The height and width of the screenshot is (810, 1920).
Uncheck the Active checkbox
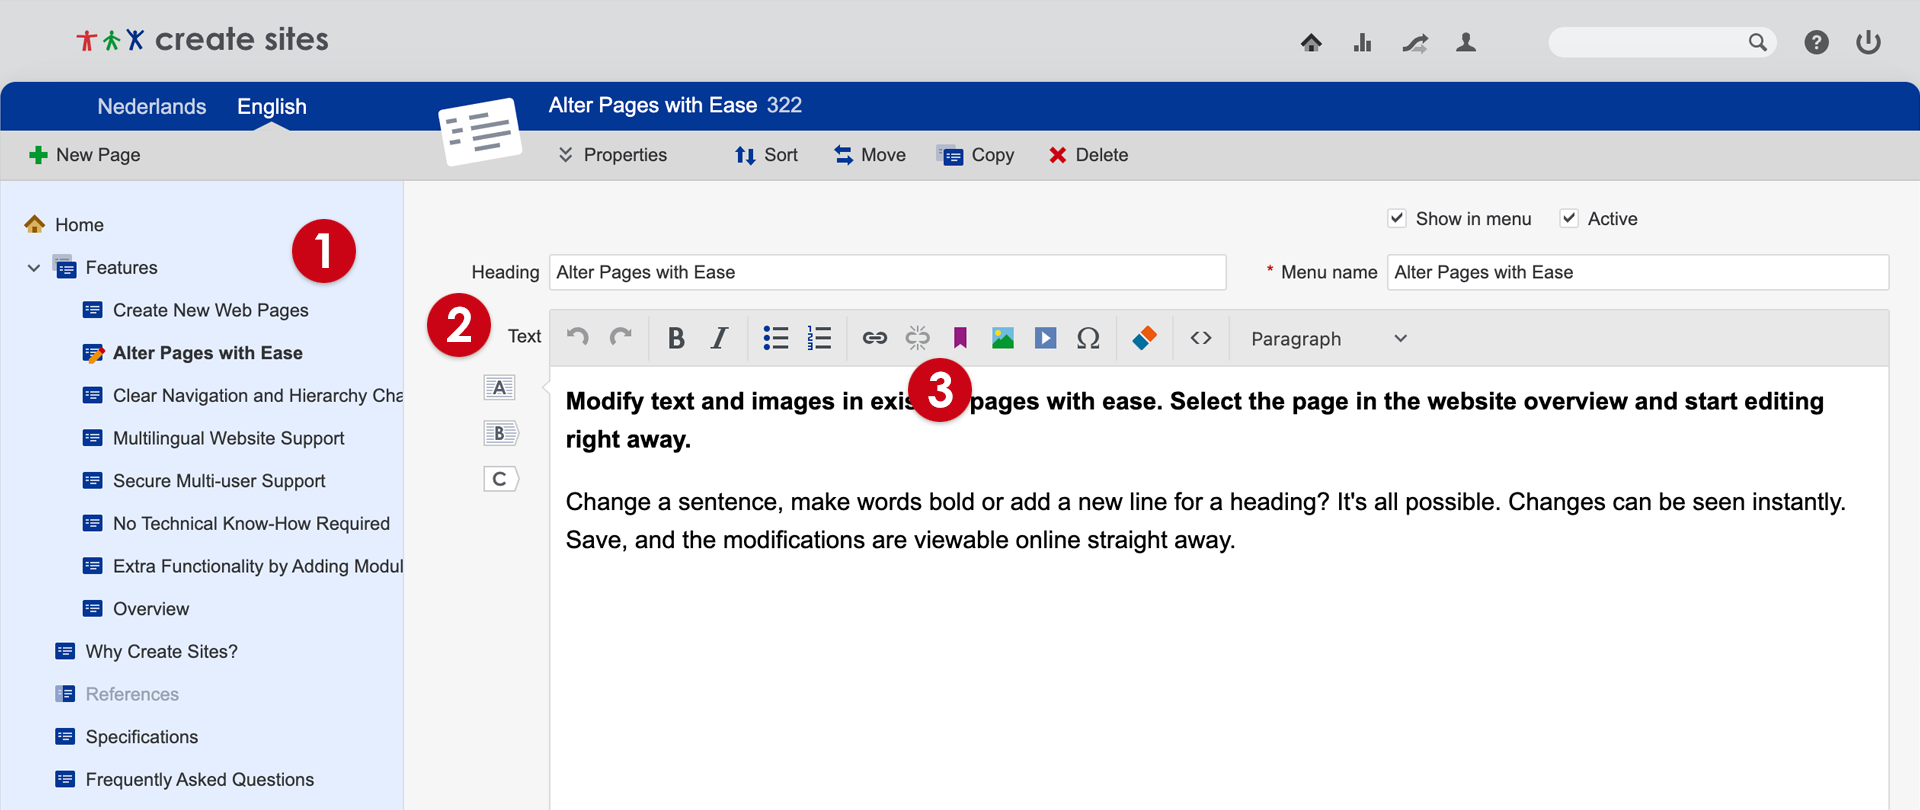tap(1569, 218)
